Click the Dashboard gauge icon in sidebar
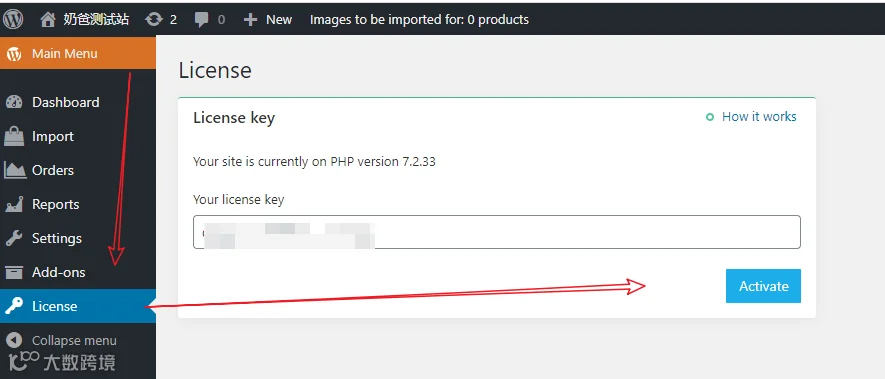 pyautogui.click(x=14, y=102)
